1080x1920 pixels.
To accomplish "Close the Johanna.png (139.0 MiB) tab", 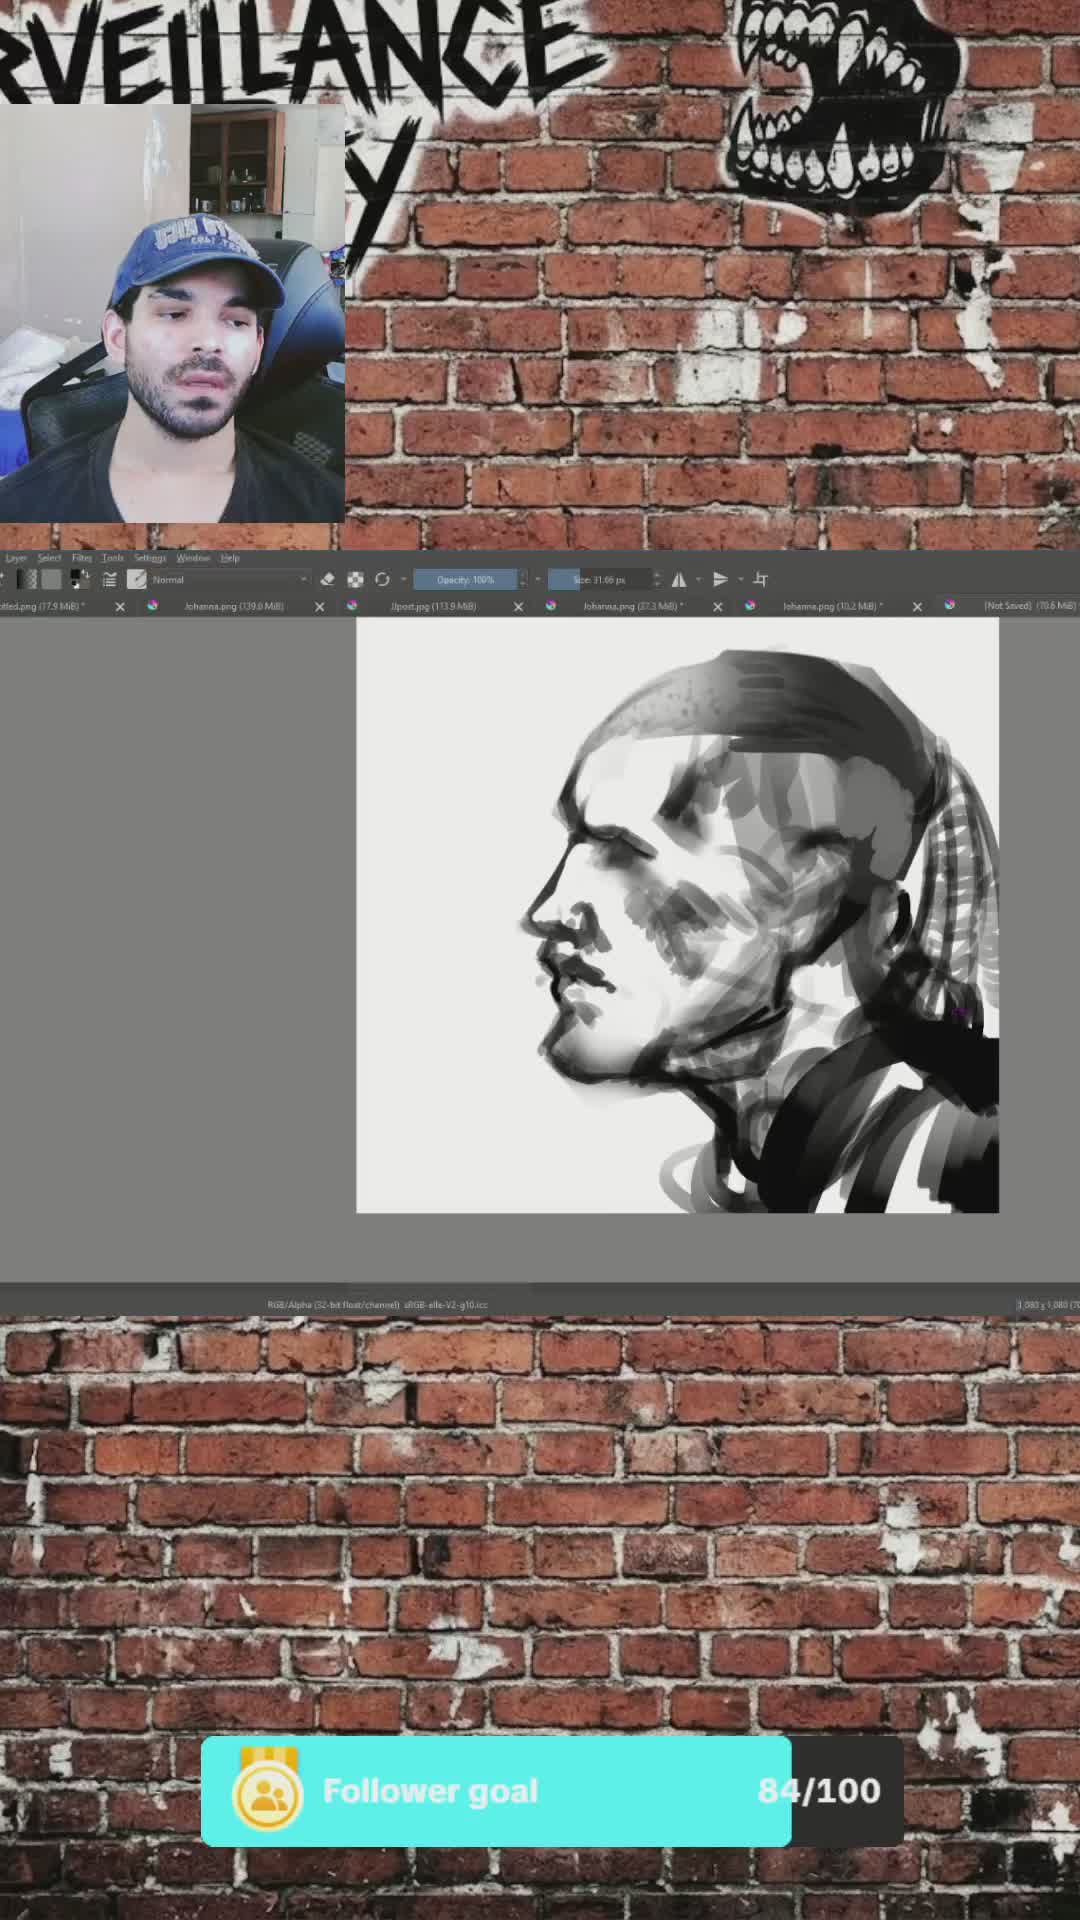I will (320, 606).
